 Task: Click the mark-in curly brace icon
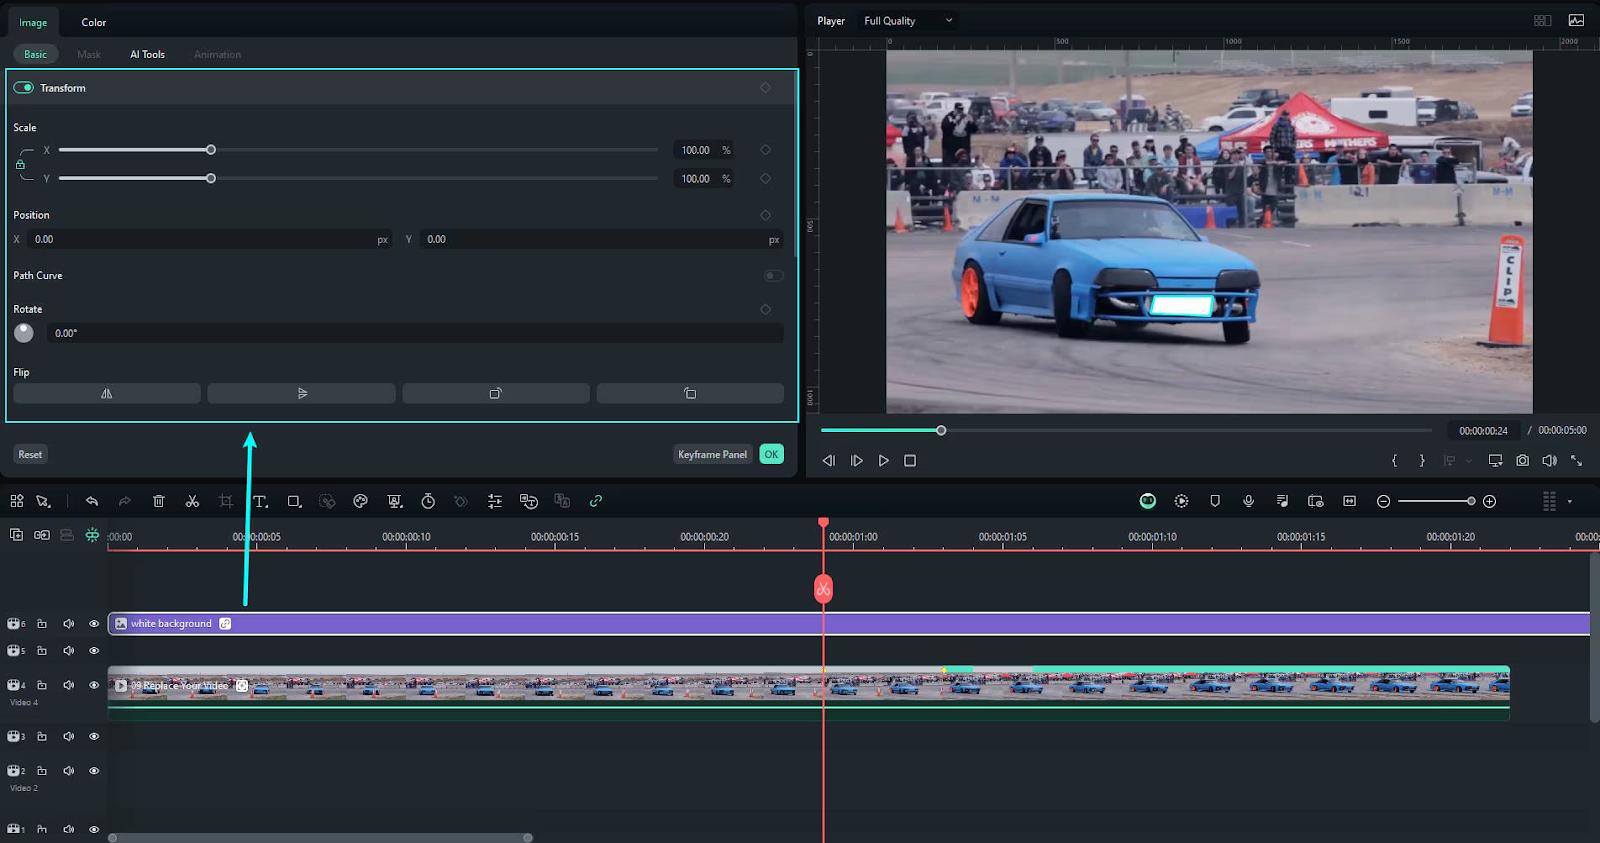[x=1394, y=460]
